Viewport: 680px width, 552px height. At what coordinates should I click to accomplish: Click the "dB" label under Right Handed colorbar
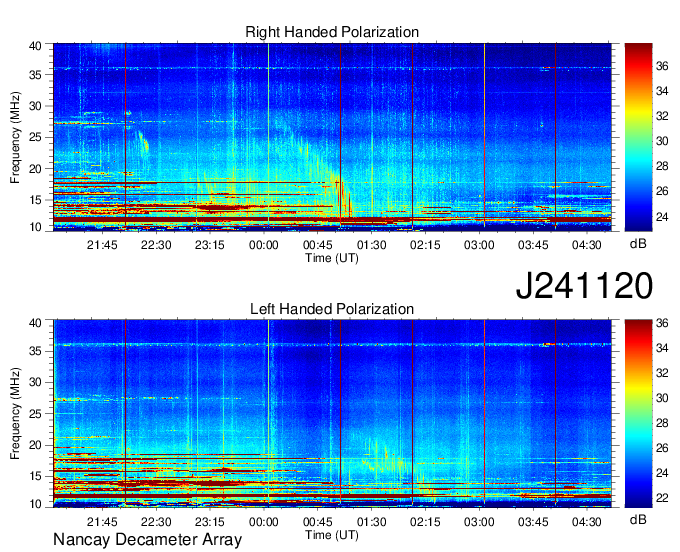638,244
